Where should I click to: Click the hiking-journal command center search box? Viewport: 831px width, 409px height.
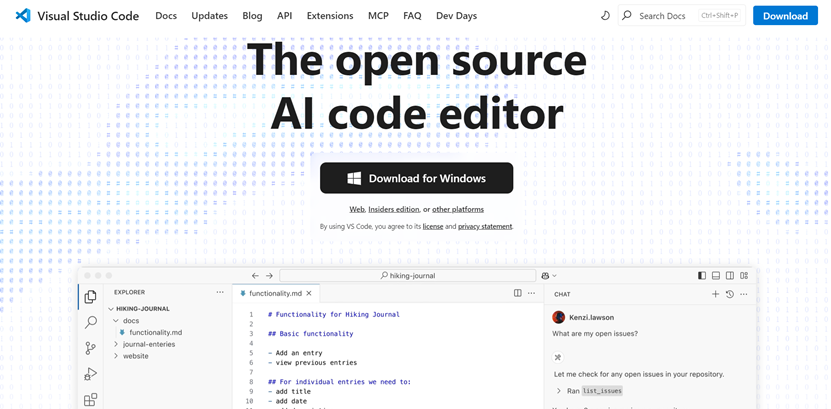coord(408,275)
